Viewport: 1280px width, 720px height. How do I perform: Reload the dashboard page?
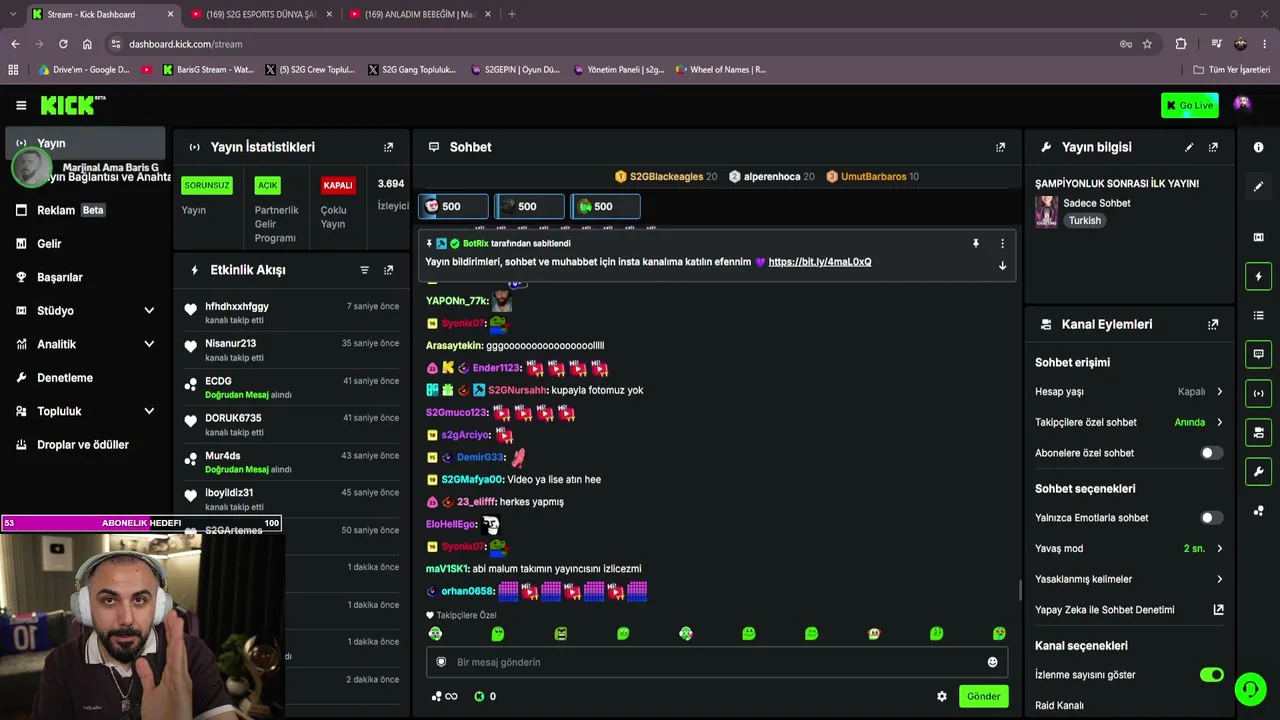[x=63, y=44]
